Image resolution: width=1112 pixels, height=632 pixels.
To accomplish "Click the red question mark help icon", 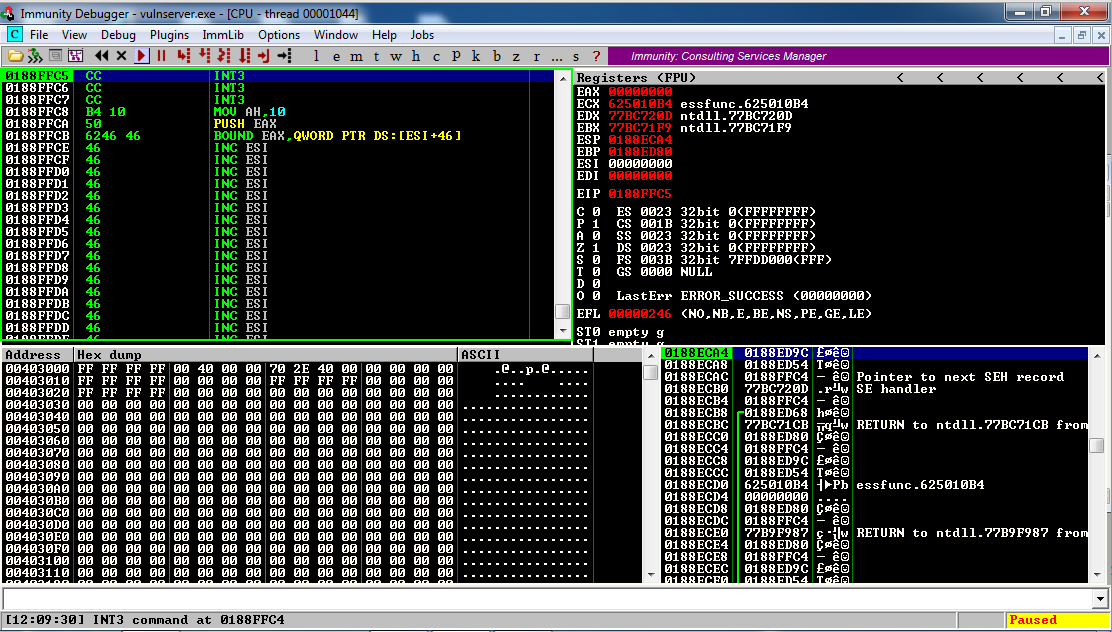I will [596, 56].
